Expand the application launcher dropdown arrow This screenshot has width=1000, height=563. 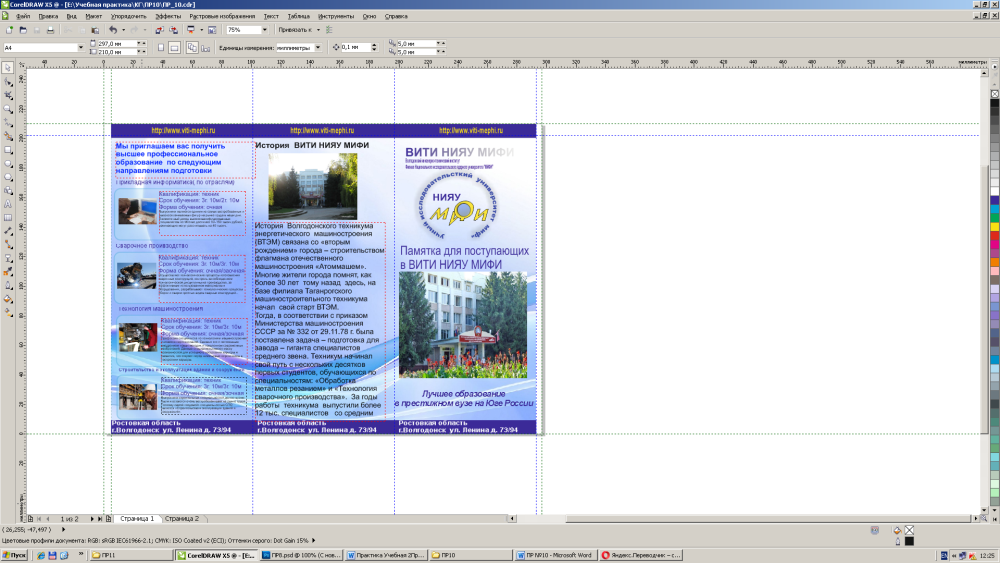tap(201, 30)
